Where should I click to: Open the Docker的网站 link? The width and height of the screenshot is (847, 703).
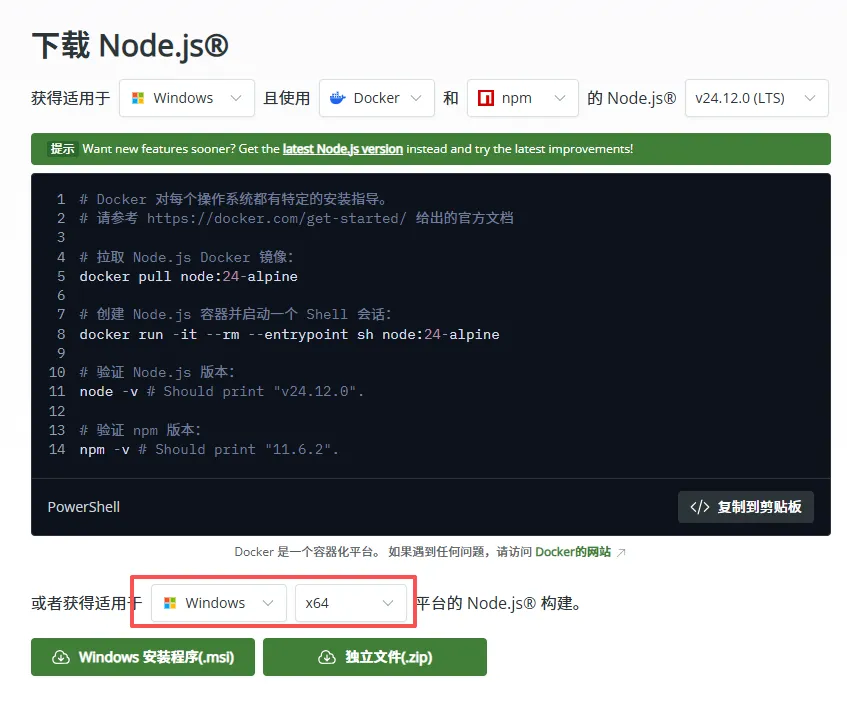click(573, 552)
